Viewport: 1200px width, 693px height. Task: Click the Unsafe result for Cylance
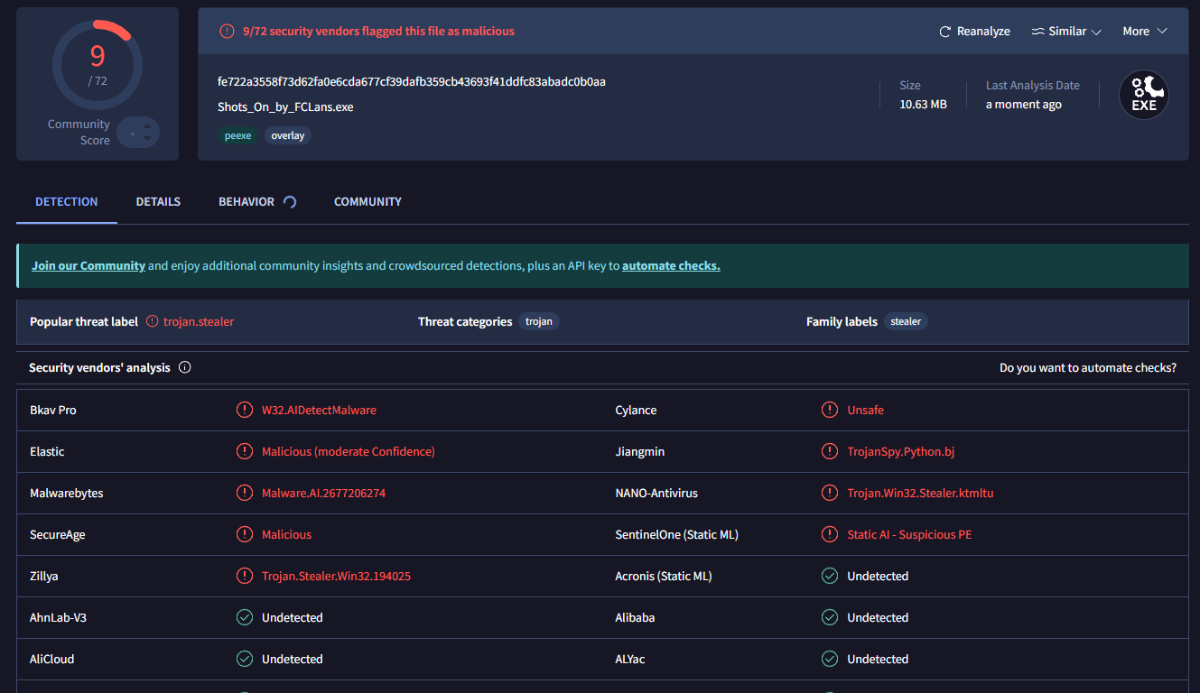pos(865,410)
